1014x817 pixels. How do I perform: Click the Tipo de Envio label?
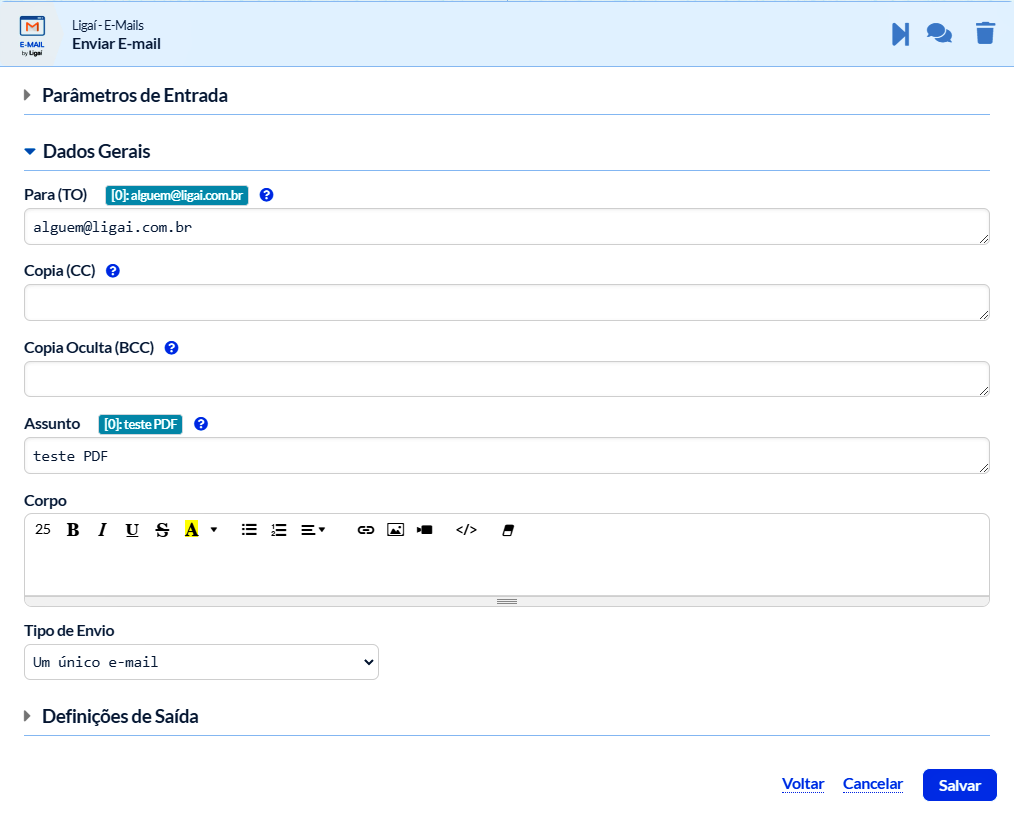69,631
